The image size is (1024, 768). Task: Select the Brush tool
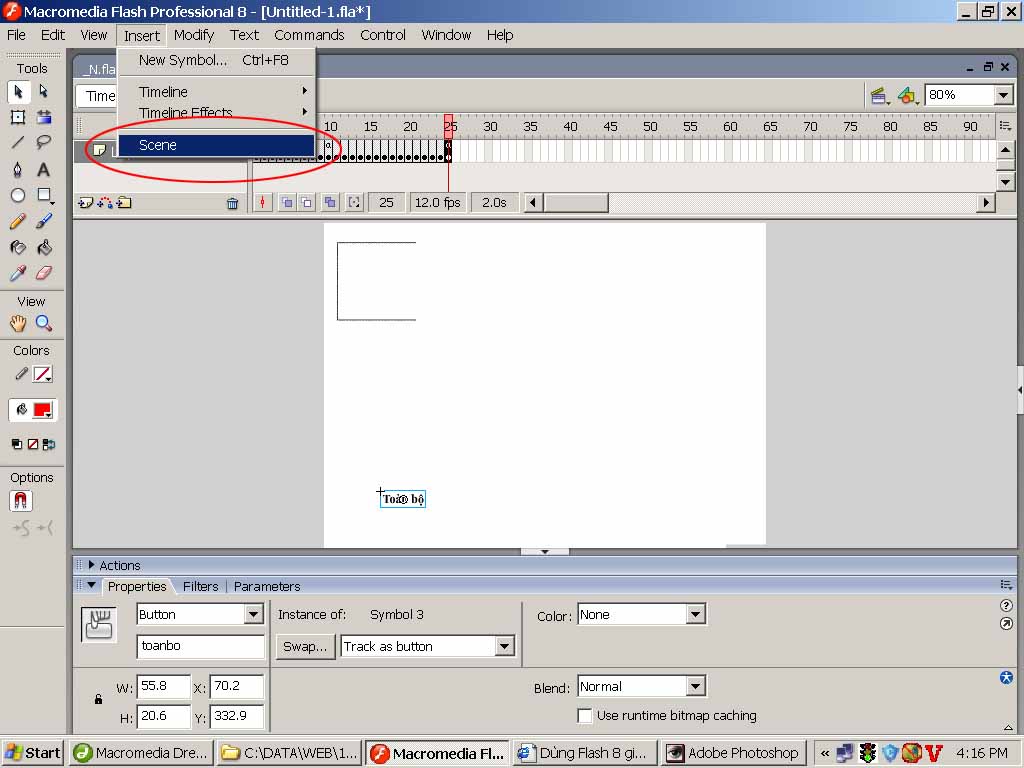click(44, 221)
